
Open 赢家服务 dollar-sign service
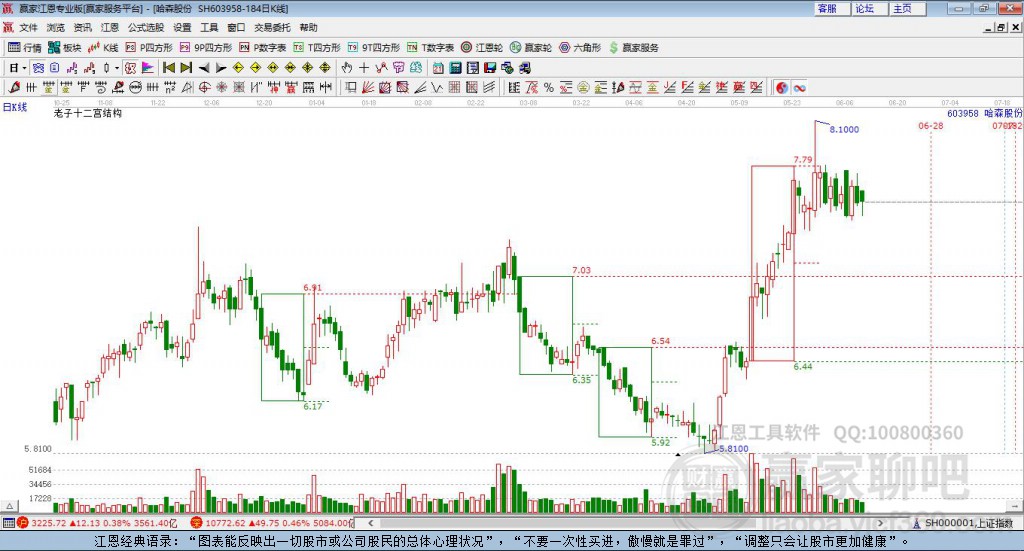click(633, 48)
